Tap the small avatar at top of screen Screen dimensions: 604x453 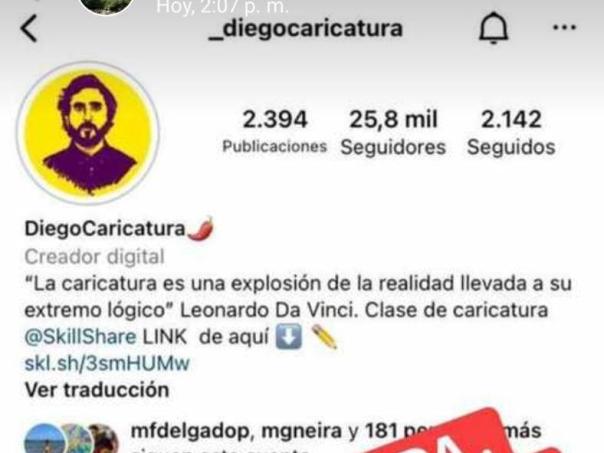point(106,6)
